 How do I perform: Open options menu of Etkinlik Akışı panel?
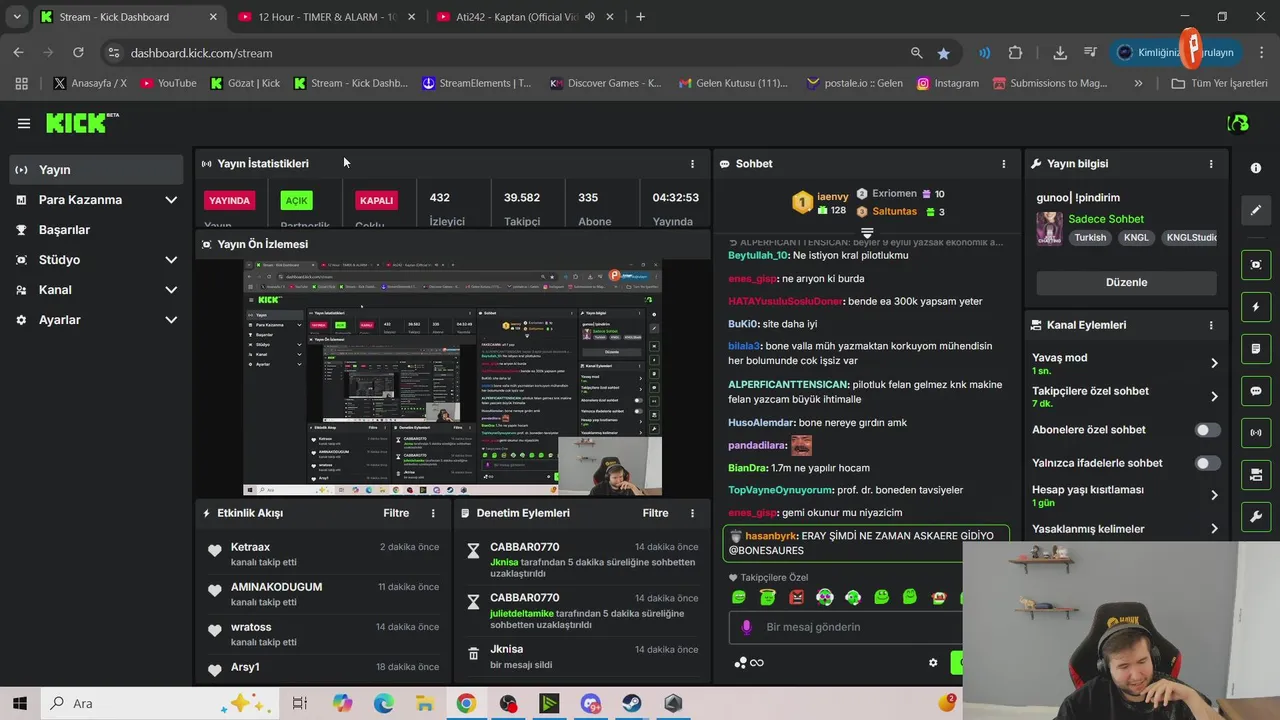433,513
